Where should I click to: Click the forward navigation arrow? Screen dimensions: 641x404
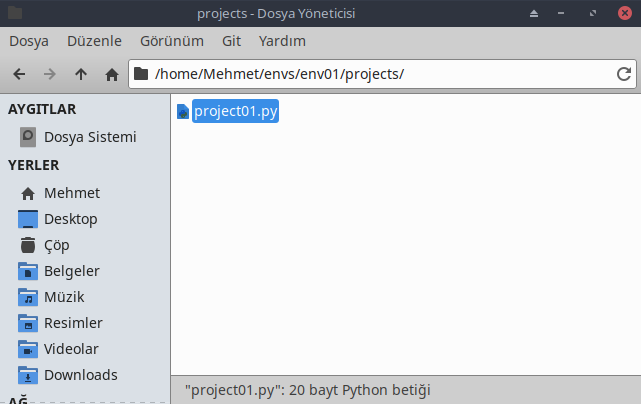coord(49,74)
